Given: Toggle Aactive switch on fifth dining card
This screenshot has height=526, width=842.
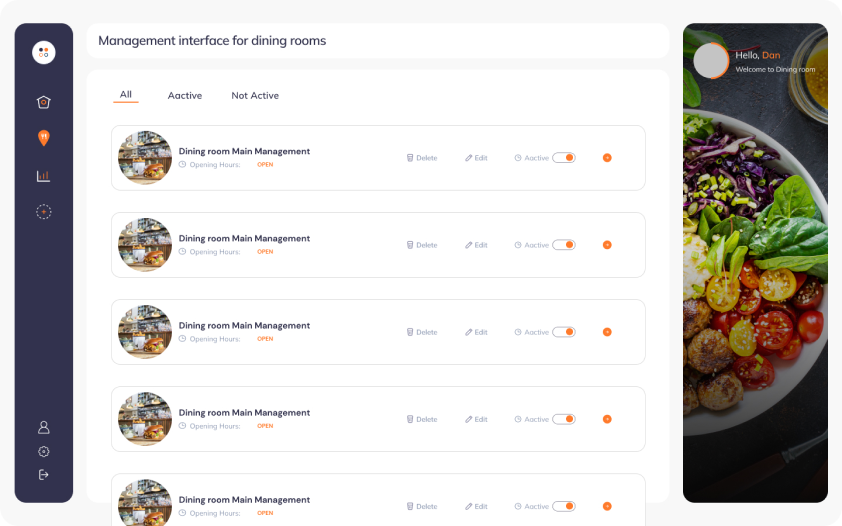Looking at the screenshot, I should pyautogui.click(x=564, y=506).
